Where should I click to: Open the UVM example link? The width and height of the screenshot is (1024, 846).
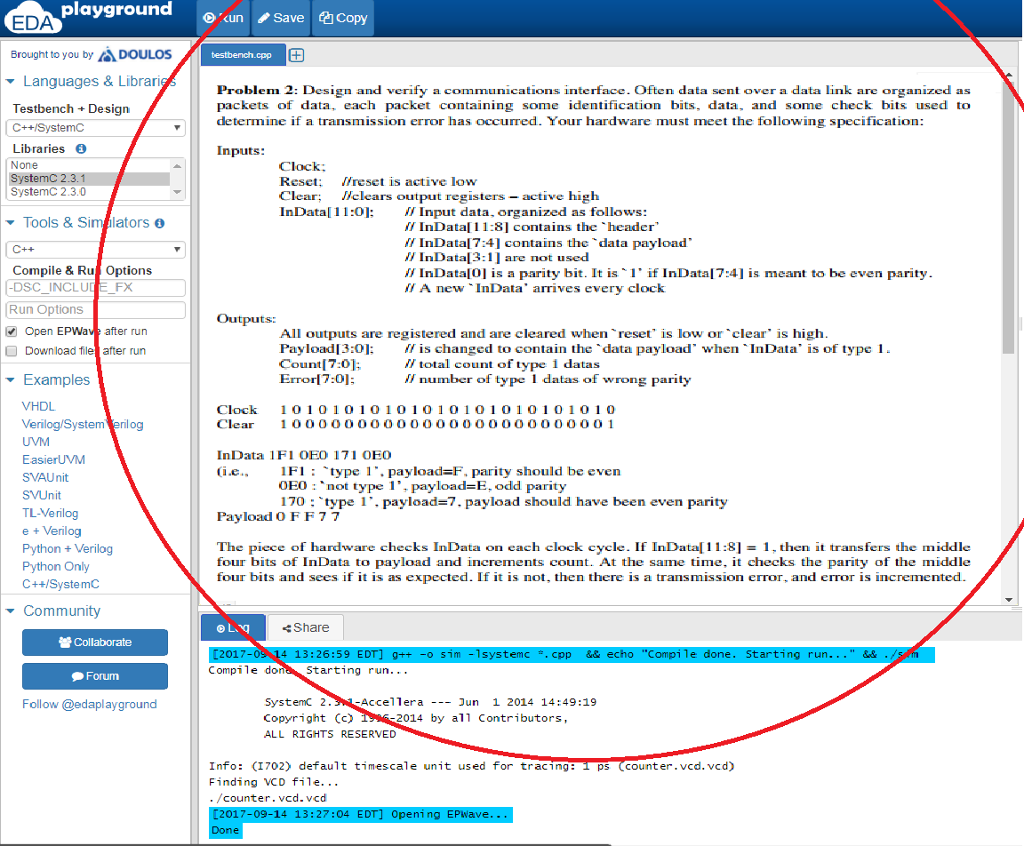(x=35, y=441)
